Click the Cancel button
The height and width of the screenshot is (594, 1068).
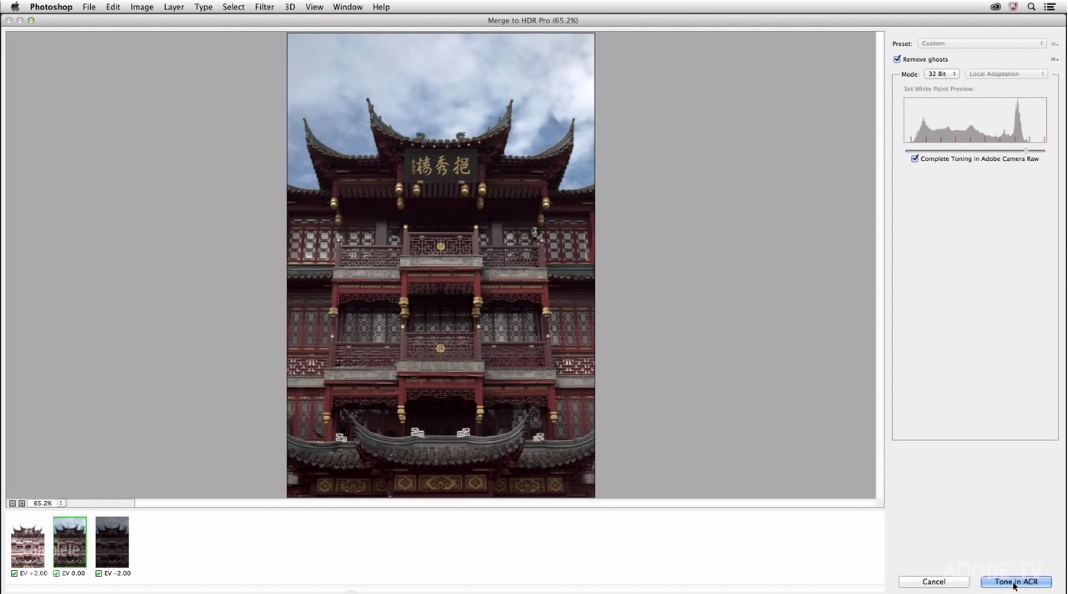(933, 581)
